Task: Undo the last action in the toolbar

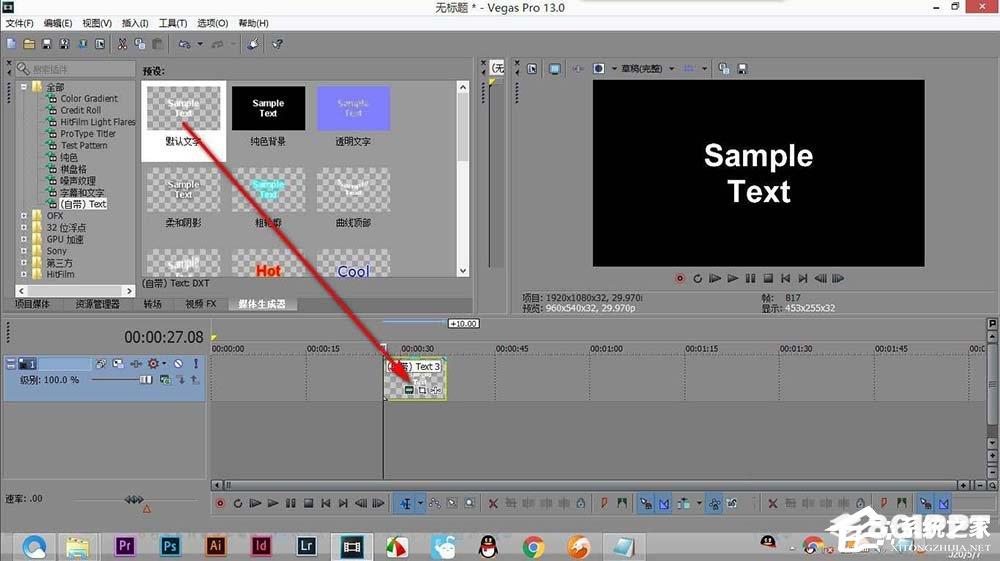Action: pos(184,44)
